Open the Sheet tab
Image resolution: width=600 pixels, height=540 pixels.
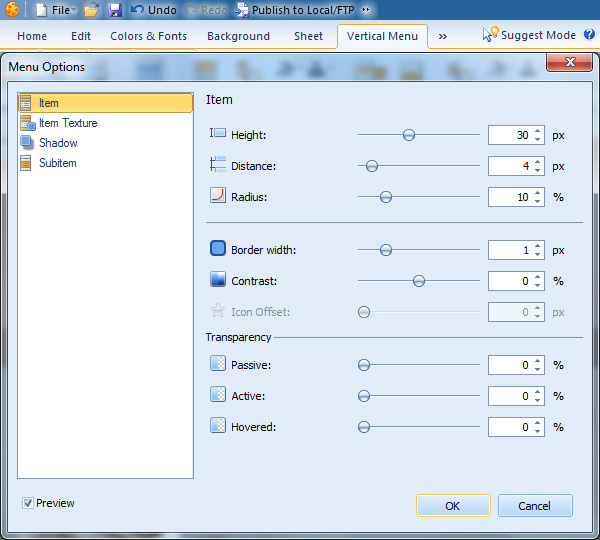coord(308,36)
